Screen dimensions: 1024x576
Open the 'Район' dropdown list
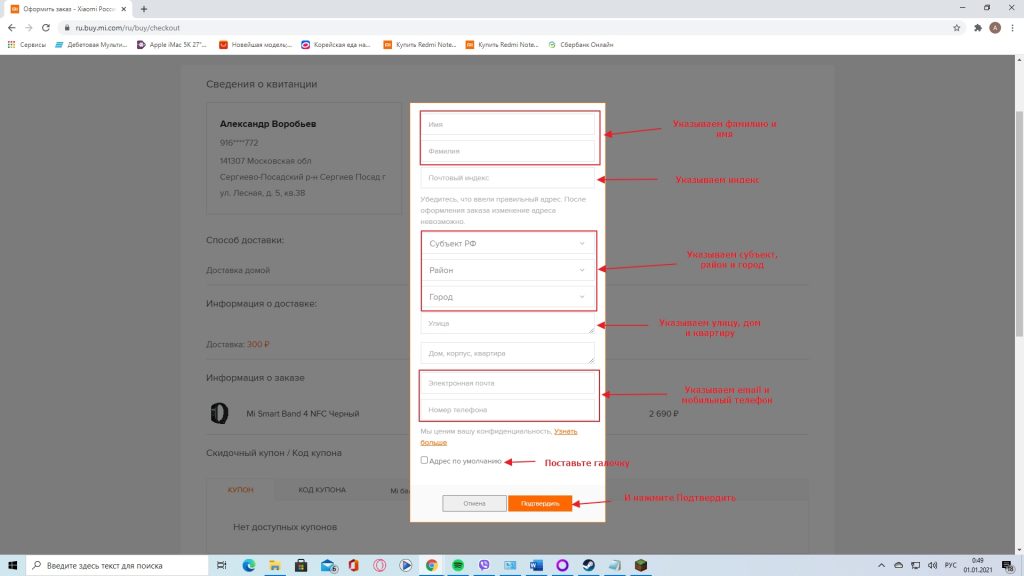pyautogui.click(x=508, y=270)
